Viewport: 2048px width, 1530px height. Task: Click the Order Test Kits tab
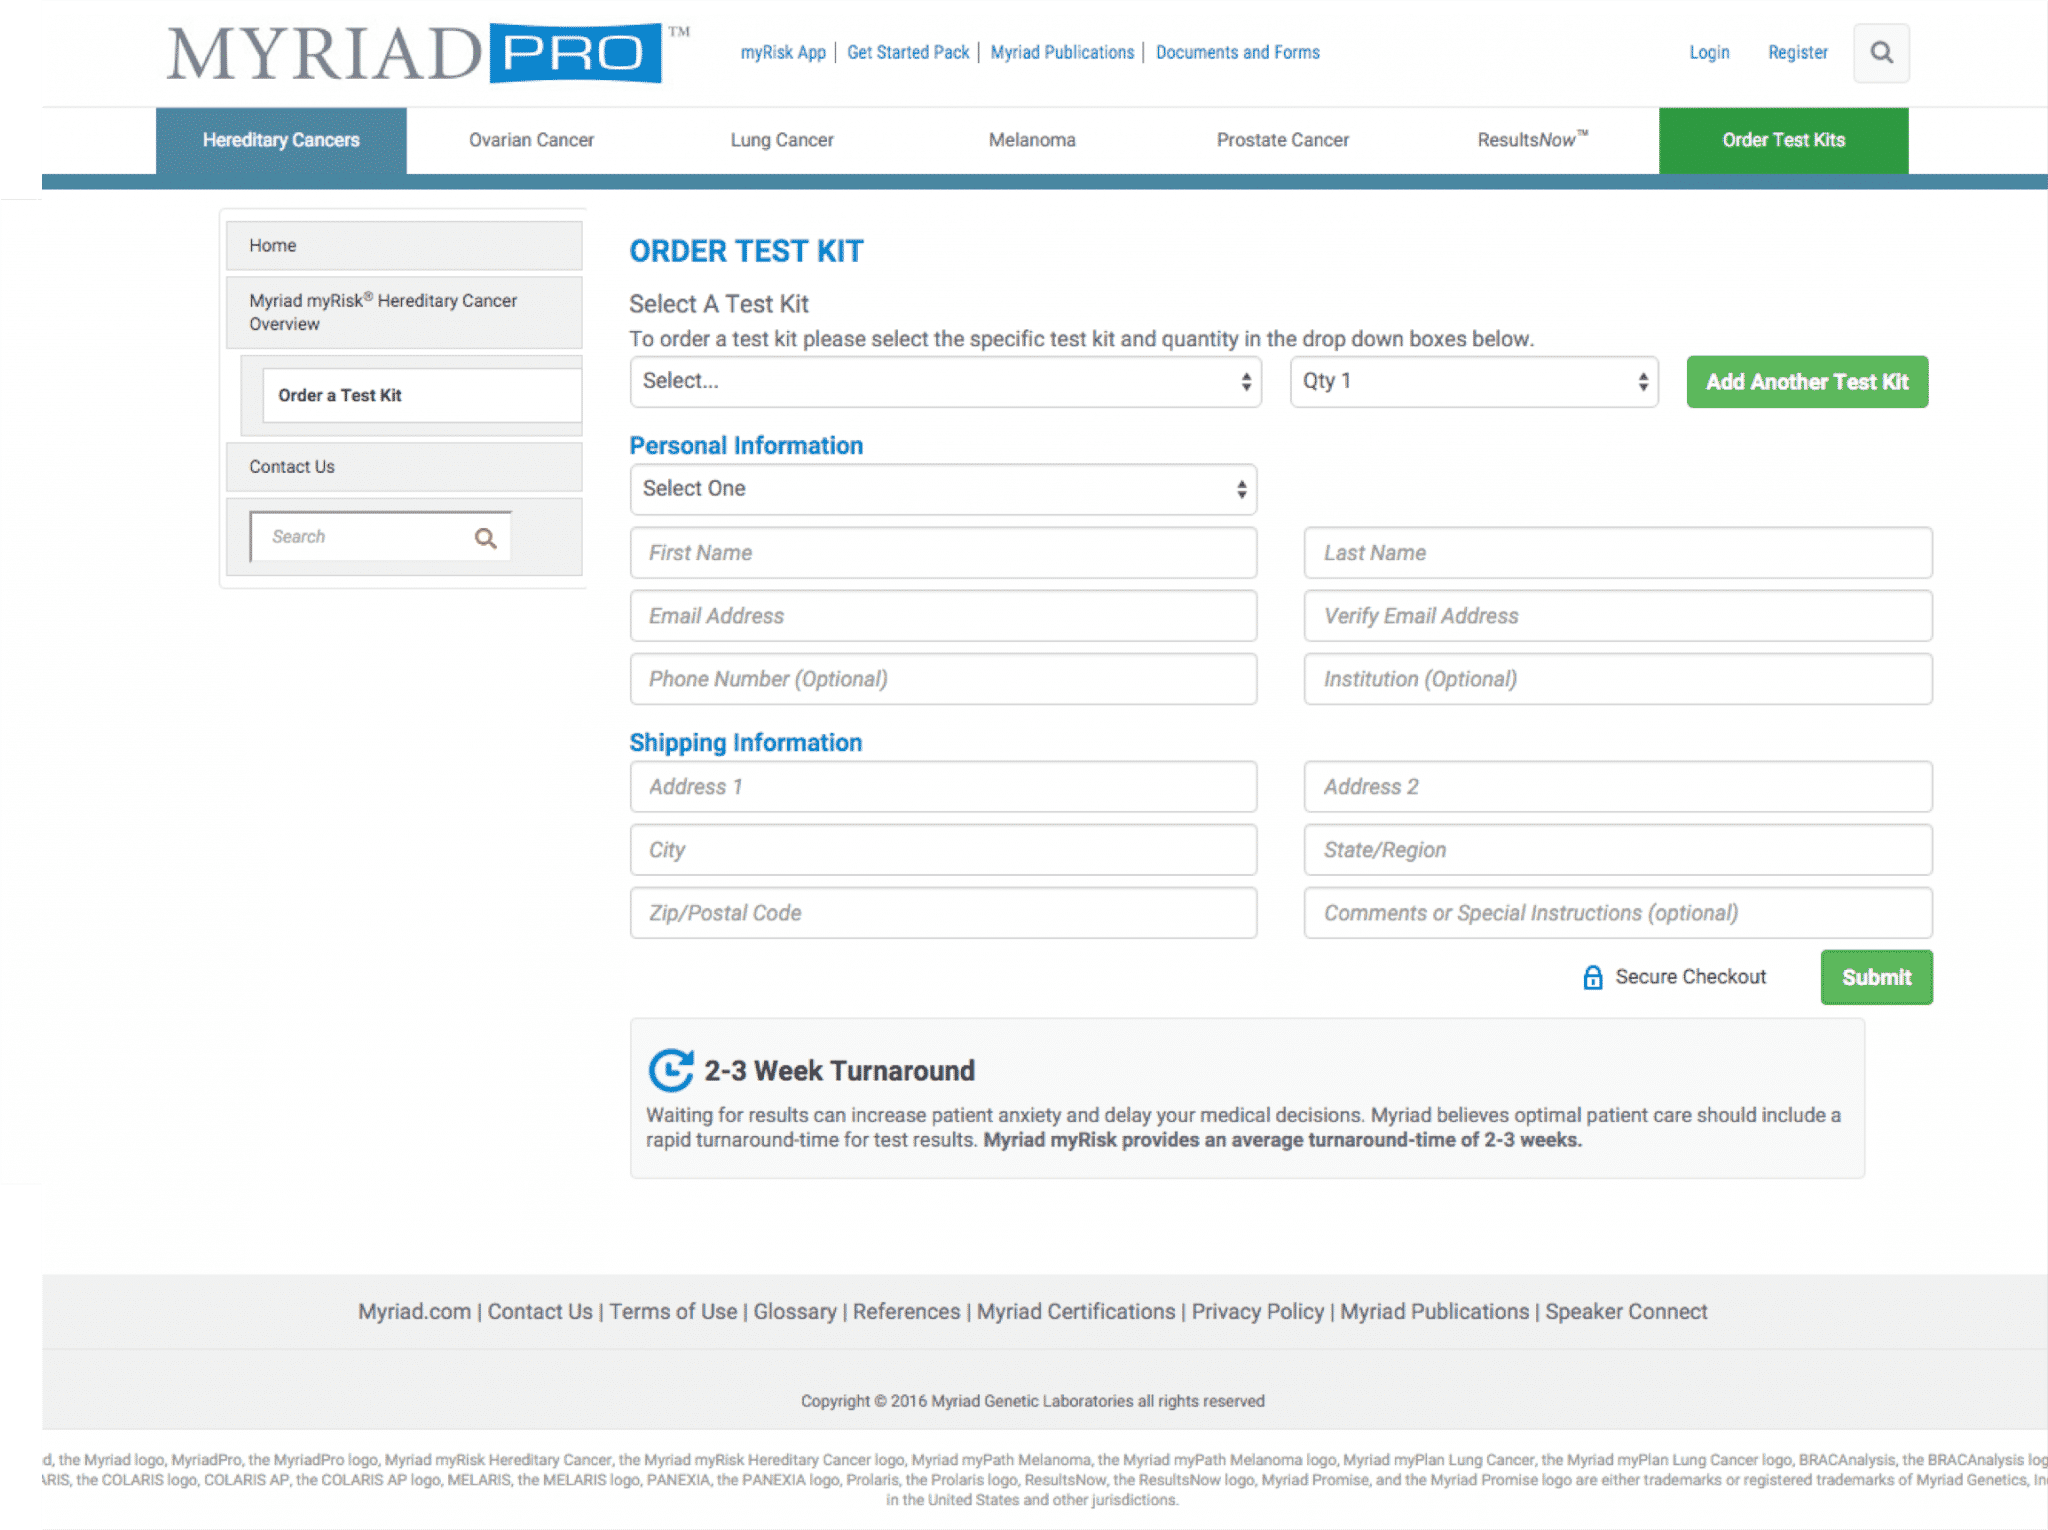[1781, 141]
